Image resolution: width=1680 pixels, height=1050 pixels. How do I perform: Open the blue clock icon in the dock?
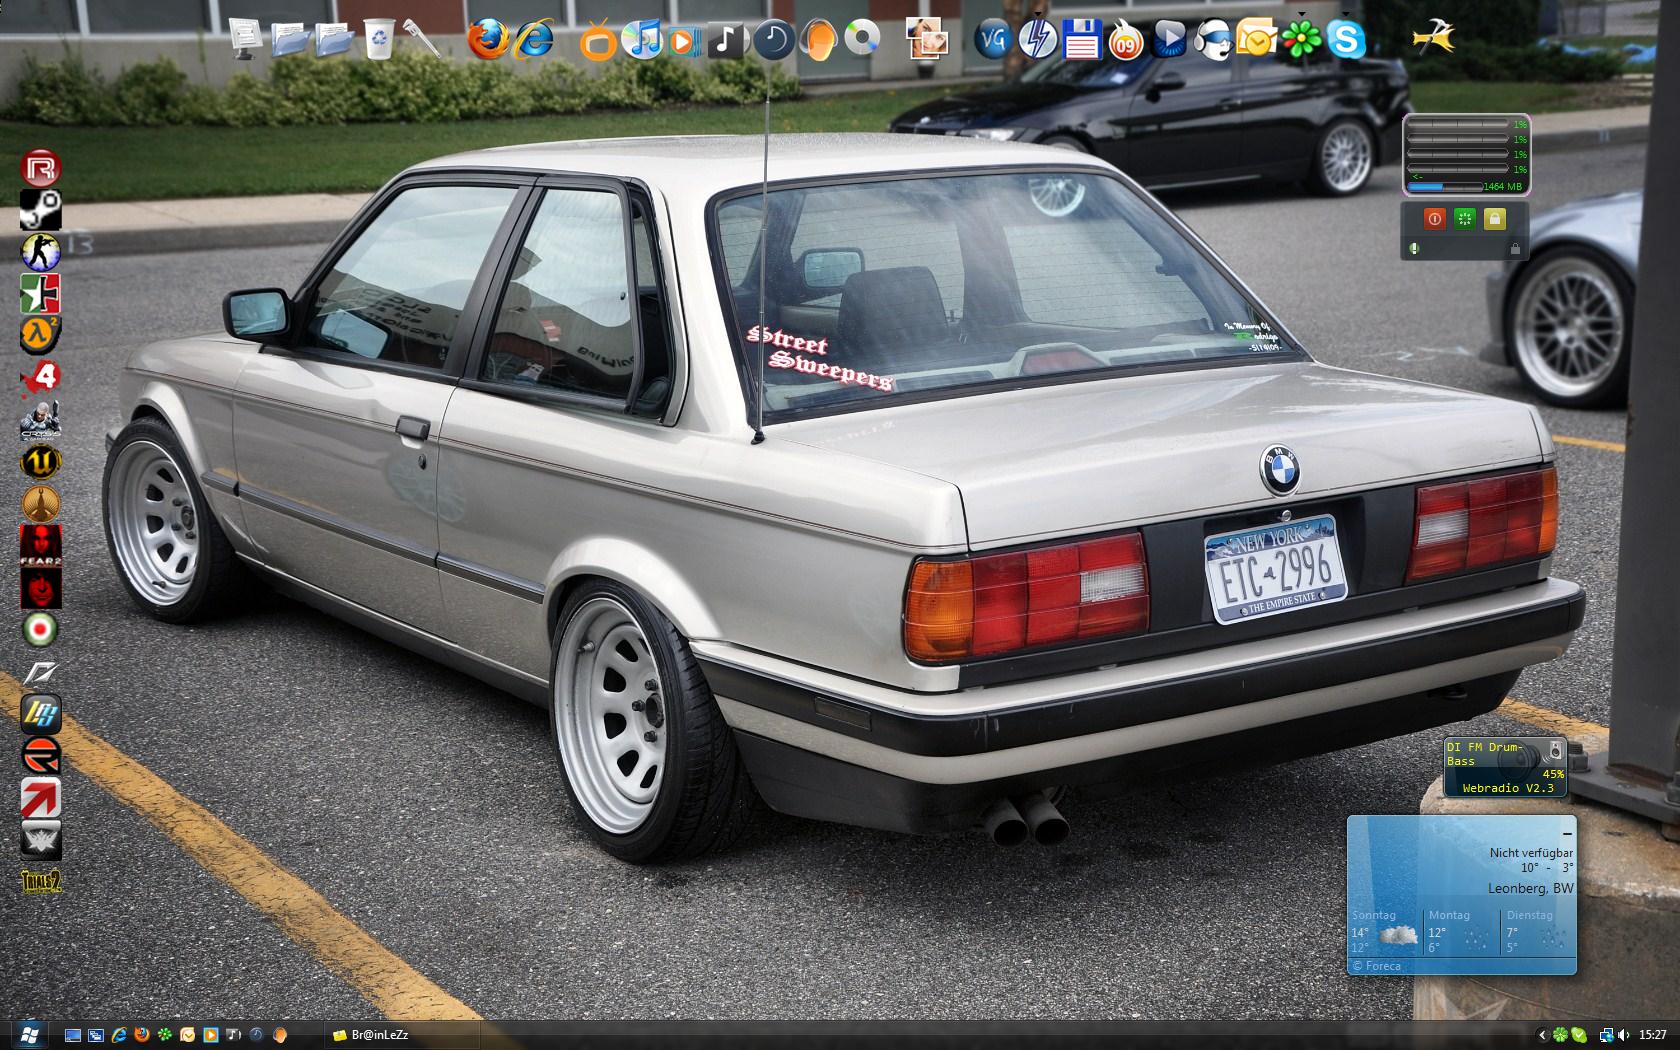[x=773, y=39]
